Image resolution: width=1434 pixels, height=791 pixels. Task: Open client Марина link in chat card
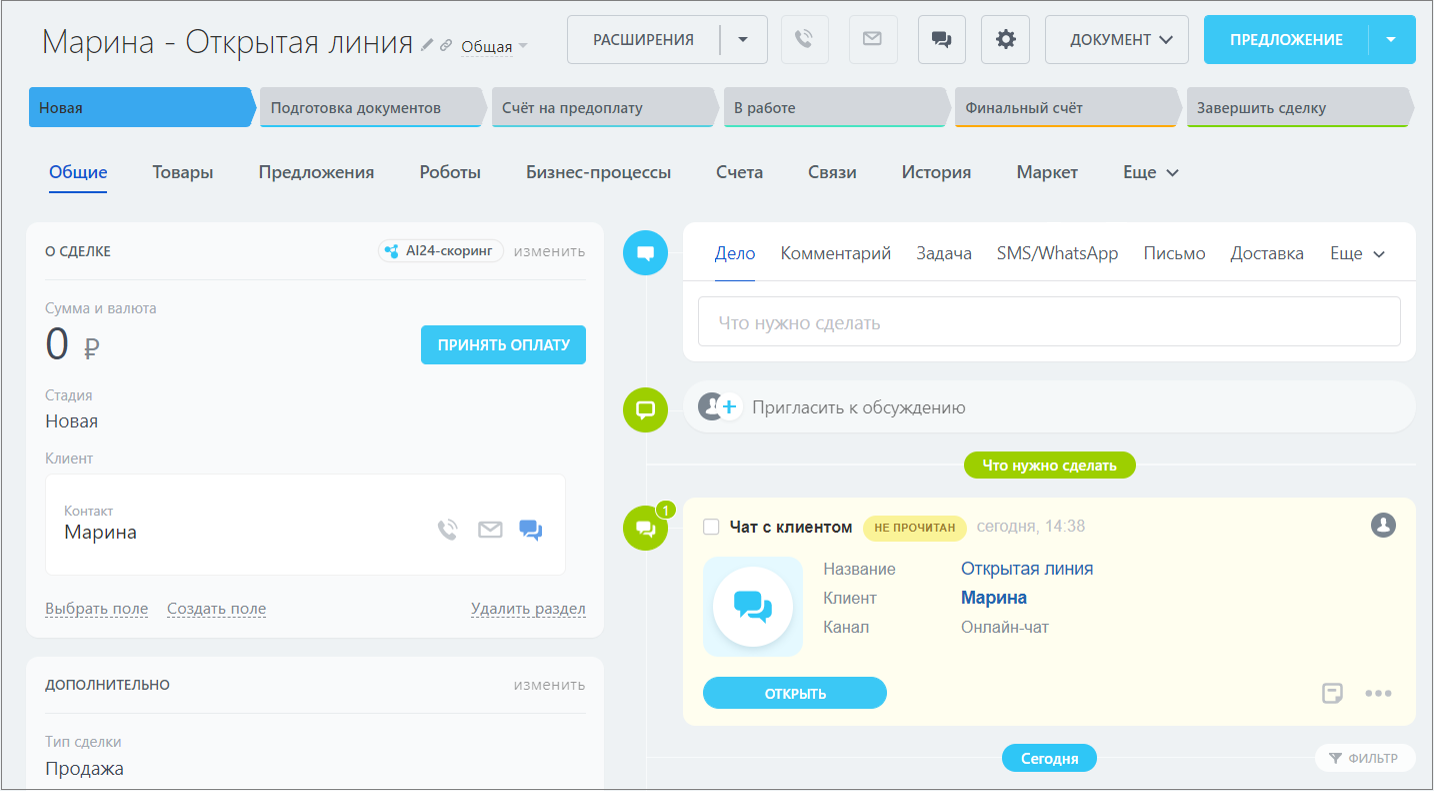click(x=994, y=598)
